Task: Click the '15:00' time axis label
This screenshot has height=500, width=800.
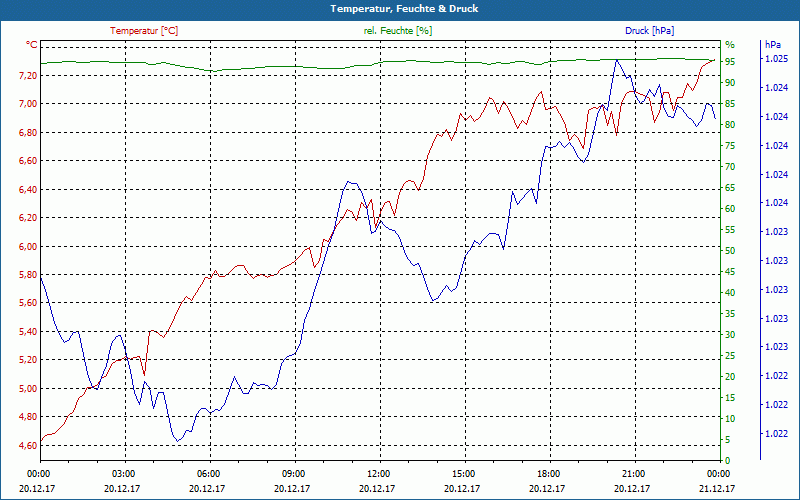Action: 462,473
